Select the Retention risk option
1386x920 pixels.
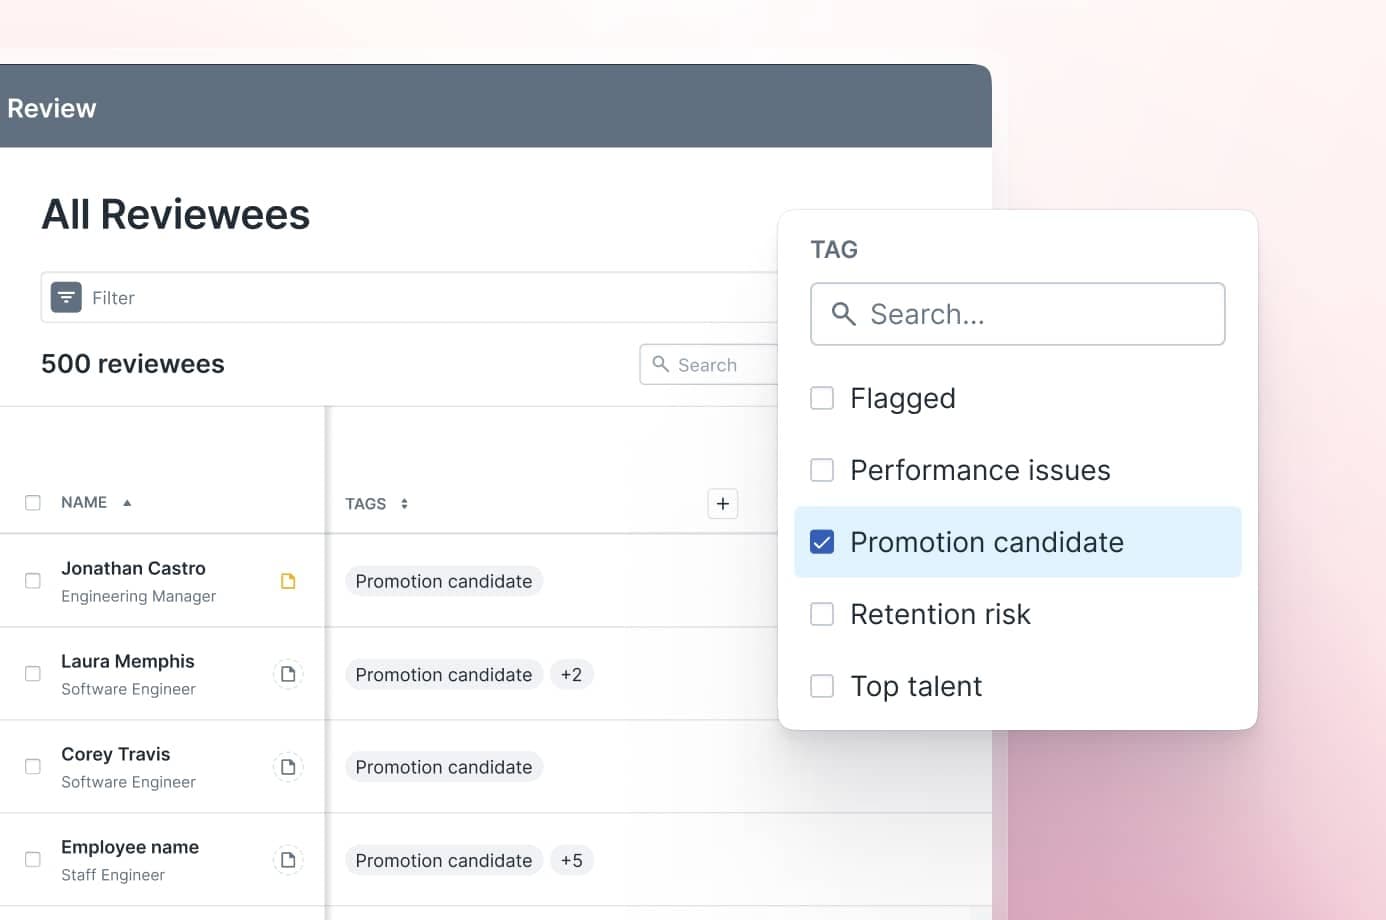click(822, 614)
